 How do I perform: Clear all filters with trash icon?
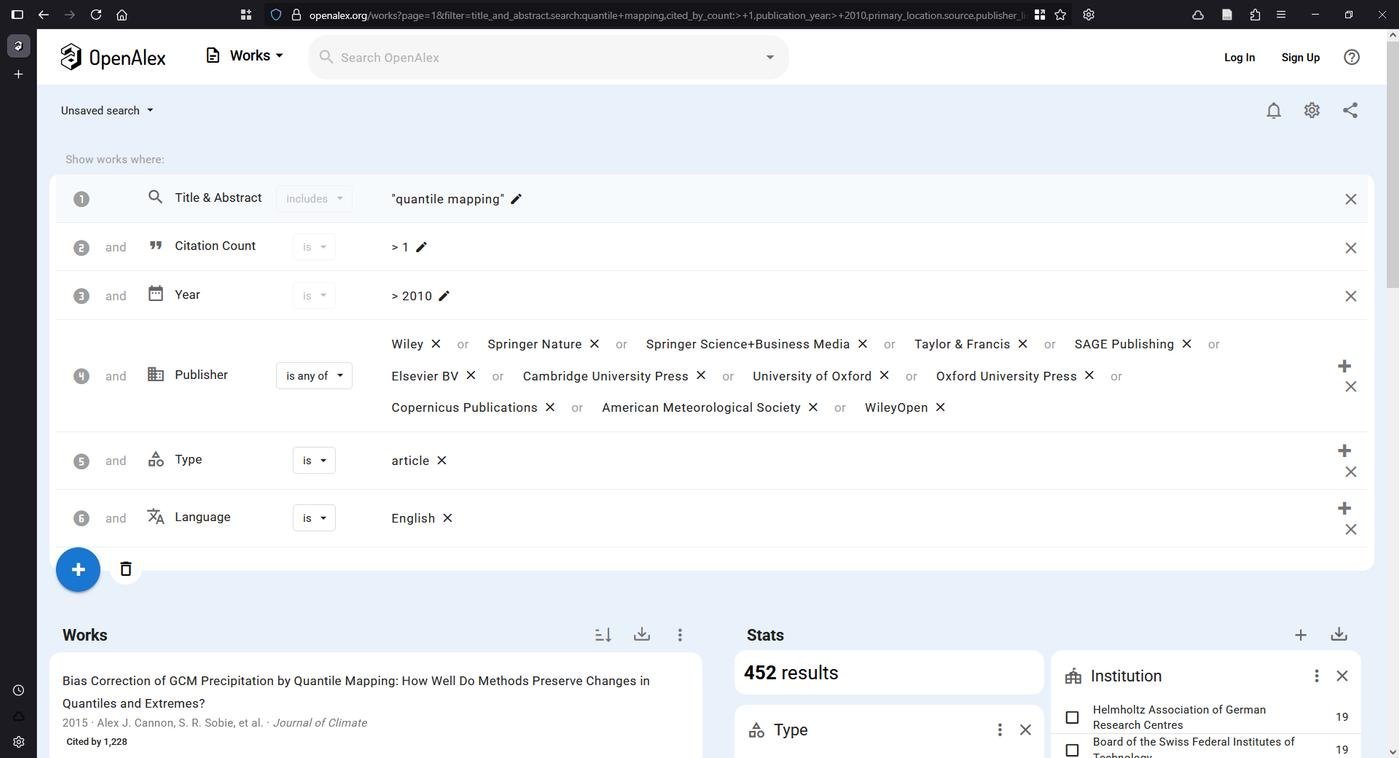(126, 569)
